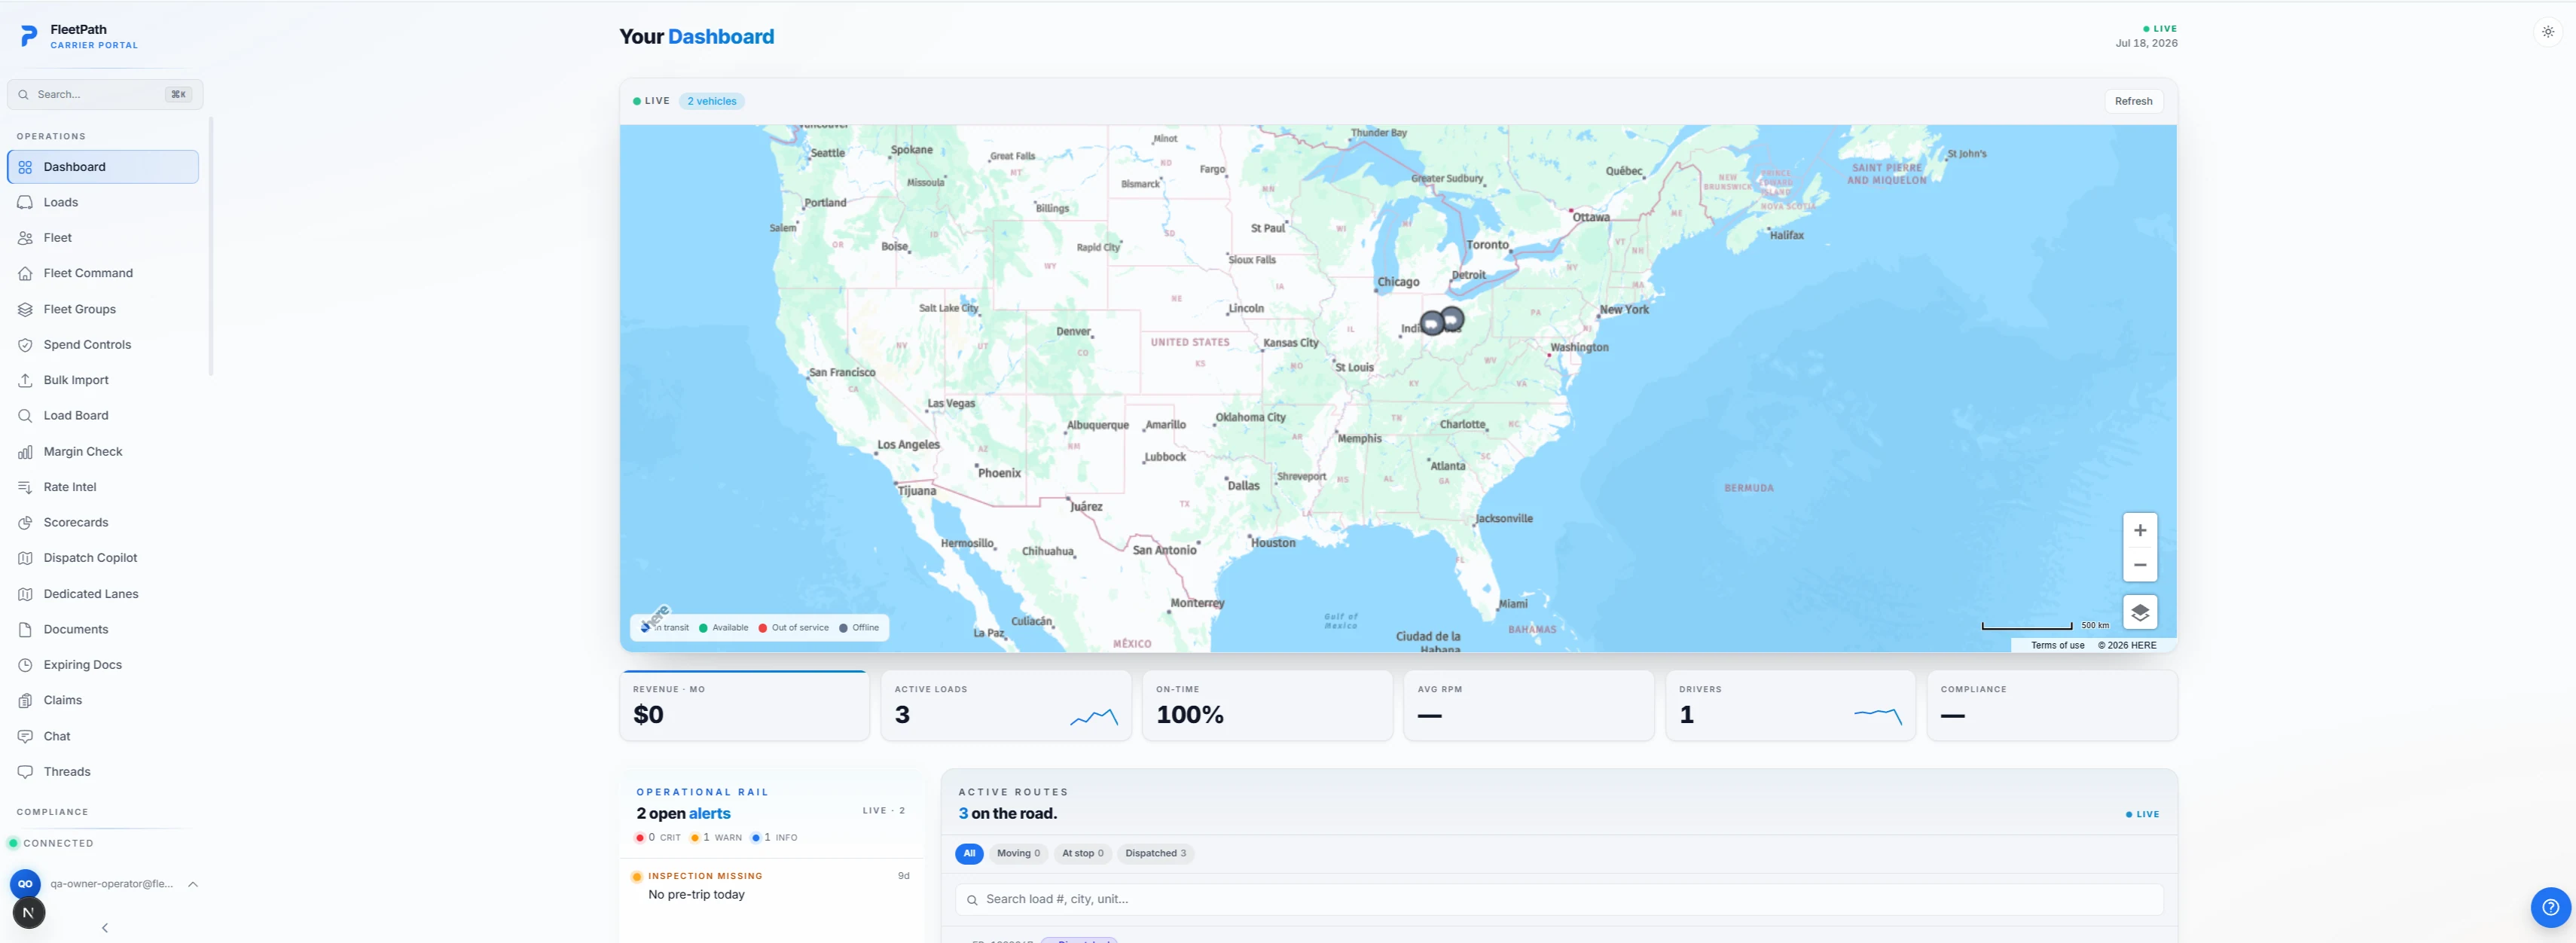Filter routes by Dispatched

(x=1155, y=853)
